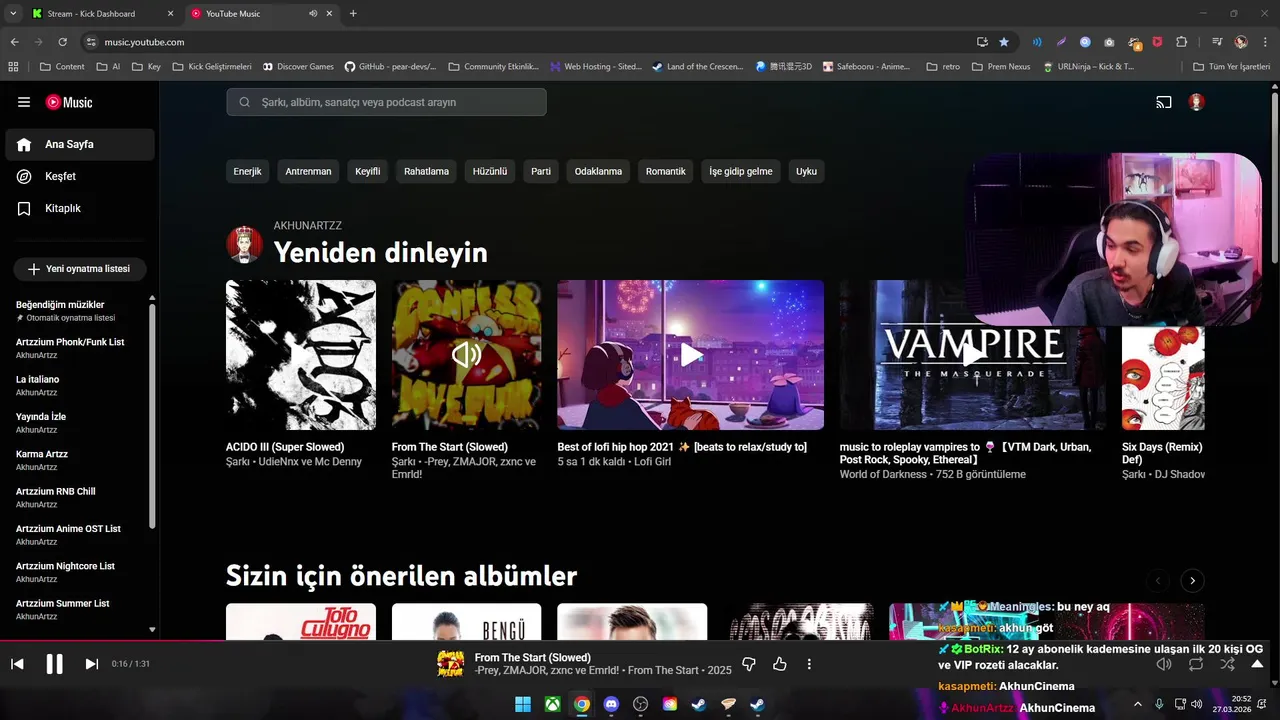Open Xbox app from the taskbar

coord(552,704)
